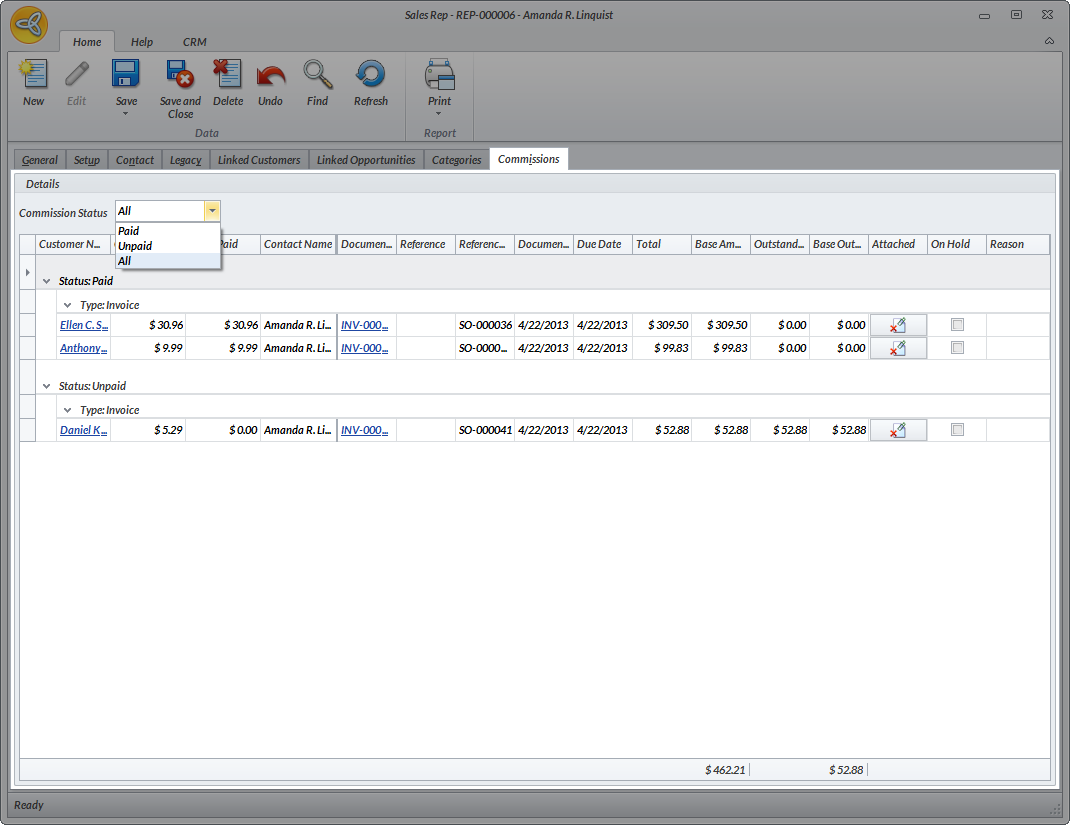Screen dimensions: 1070x825
Task: Click the application logo orb button
Action: [29, 25]
